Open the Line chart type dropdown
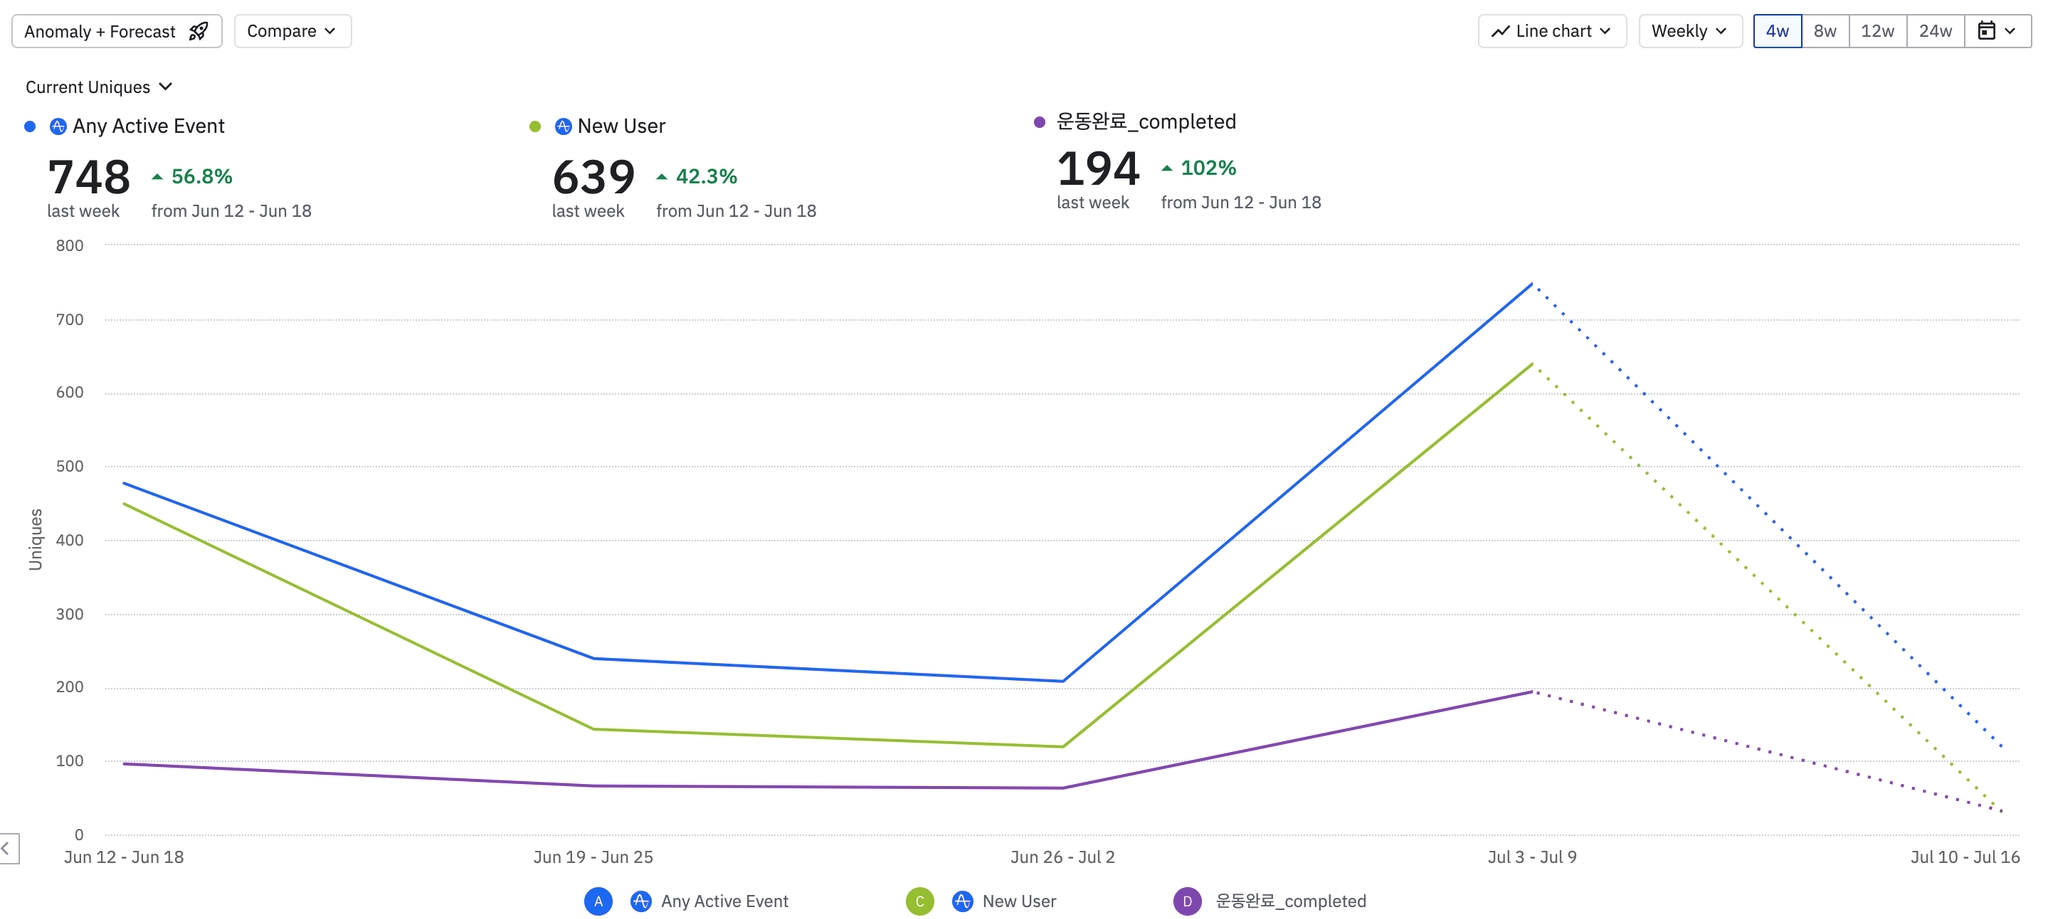The image size is (2048, 919). (1552, 31)
